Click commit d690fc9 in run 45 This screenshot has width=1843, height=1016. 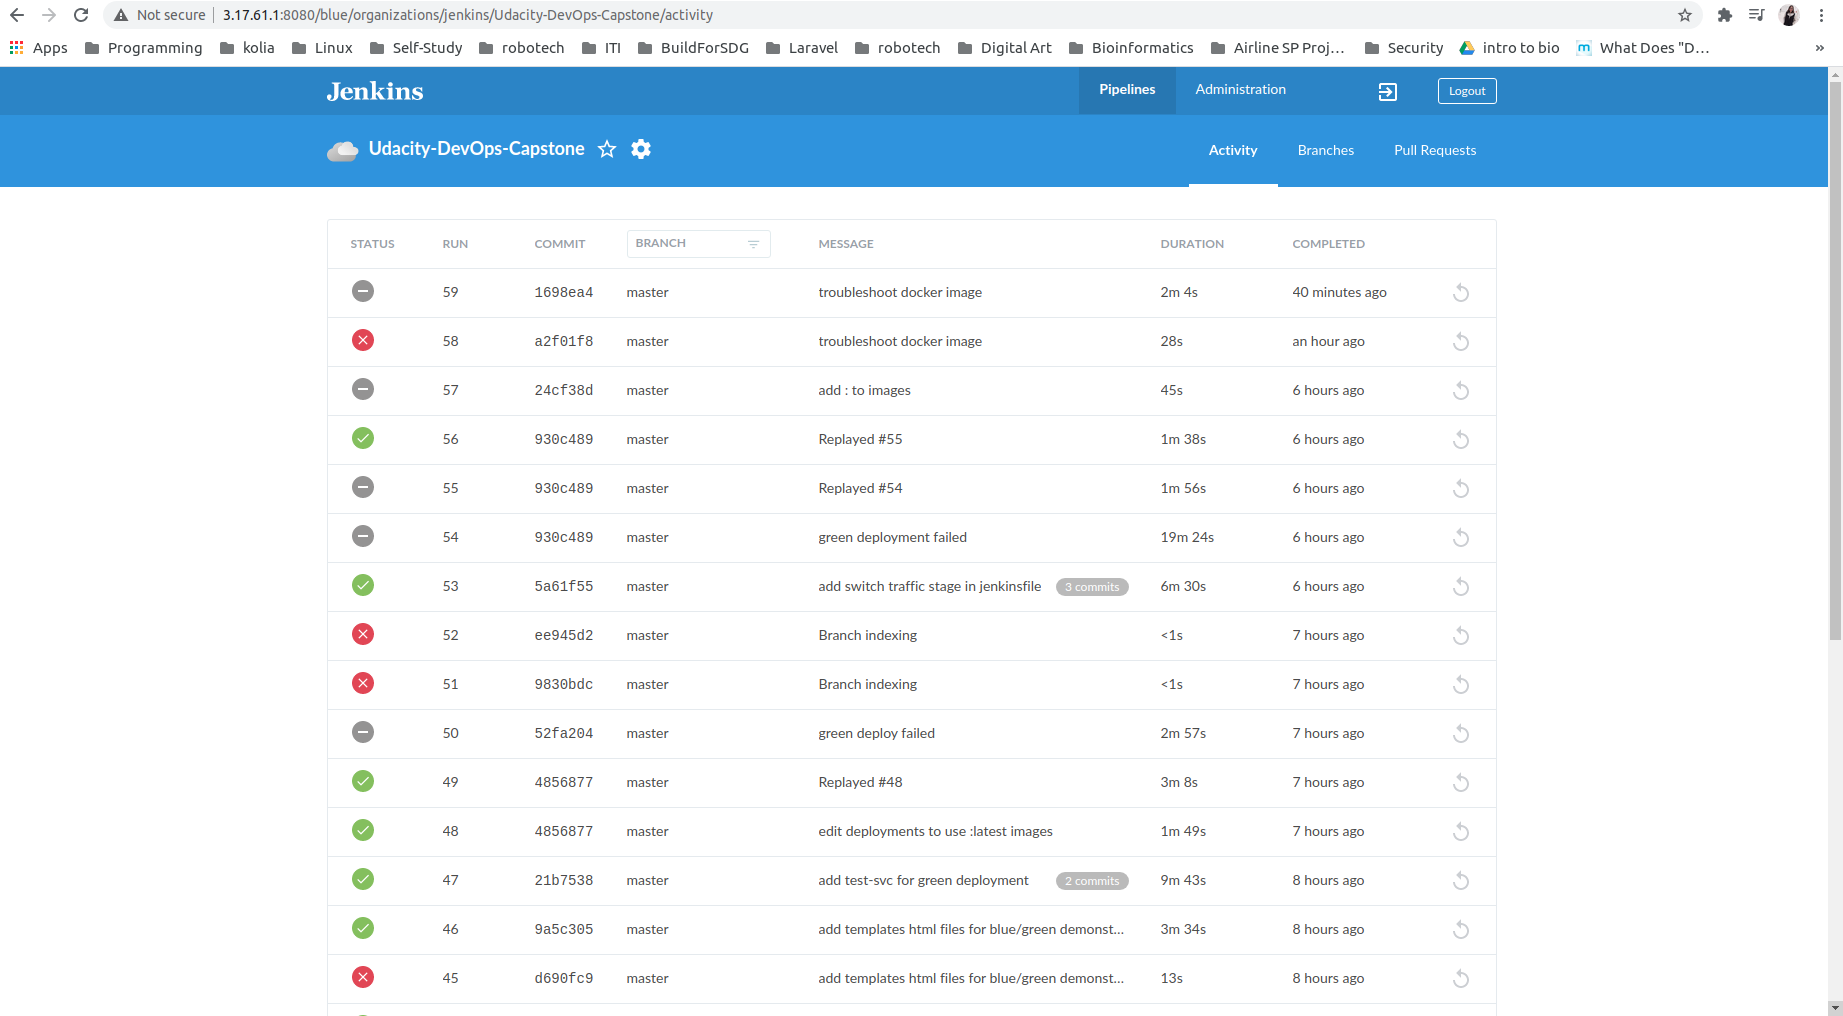pyautogui.click(x=564, y=979)
